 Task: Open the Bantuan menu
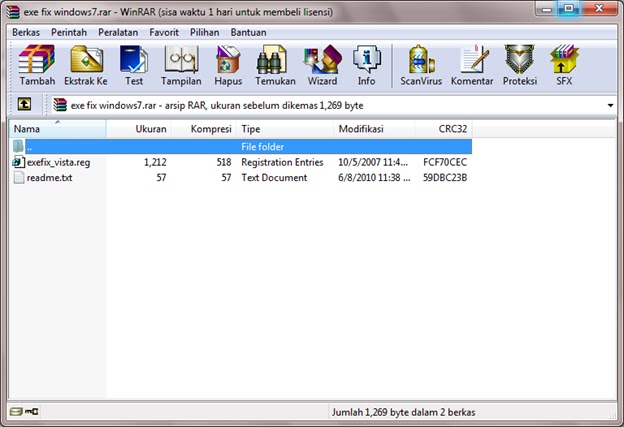point(248,32)
